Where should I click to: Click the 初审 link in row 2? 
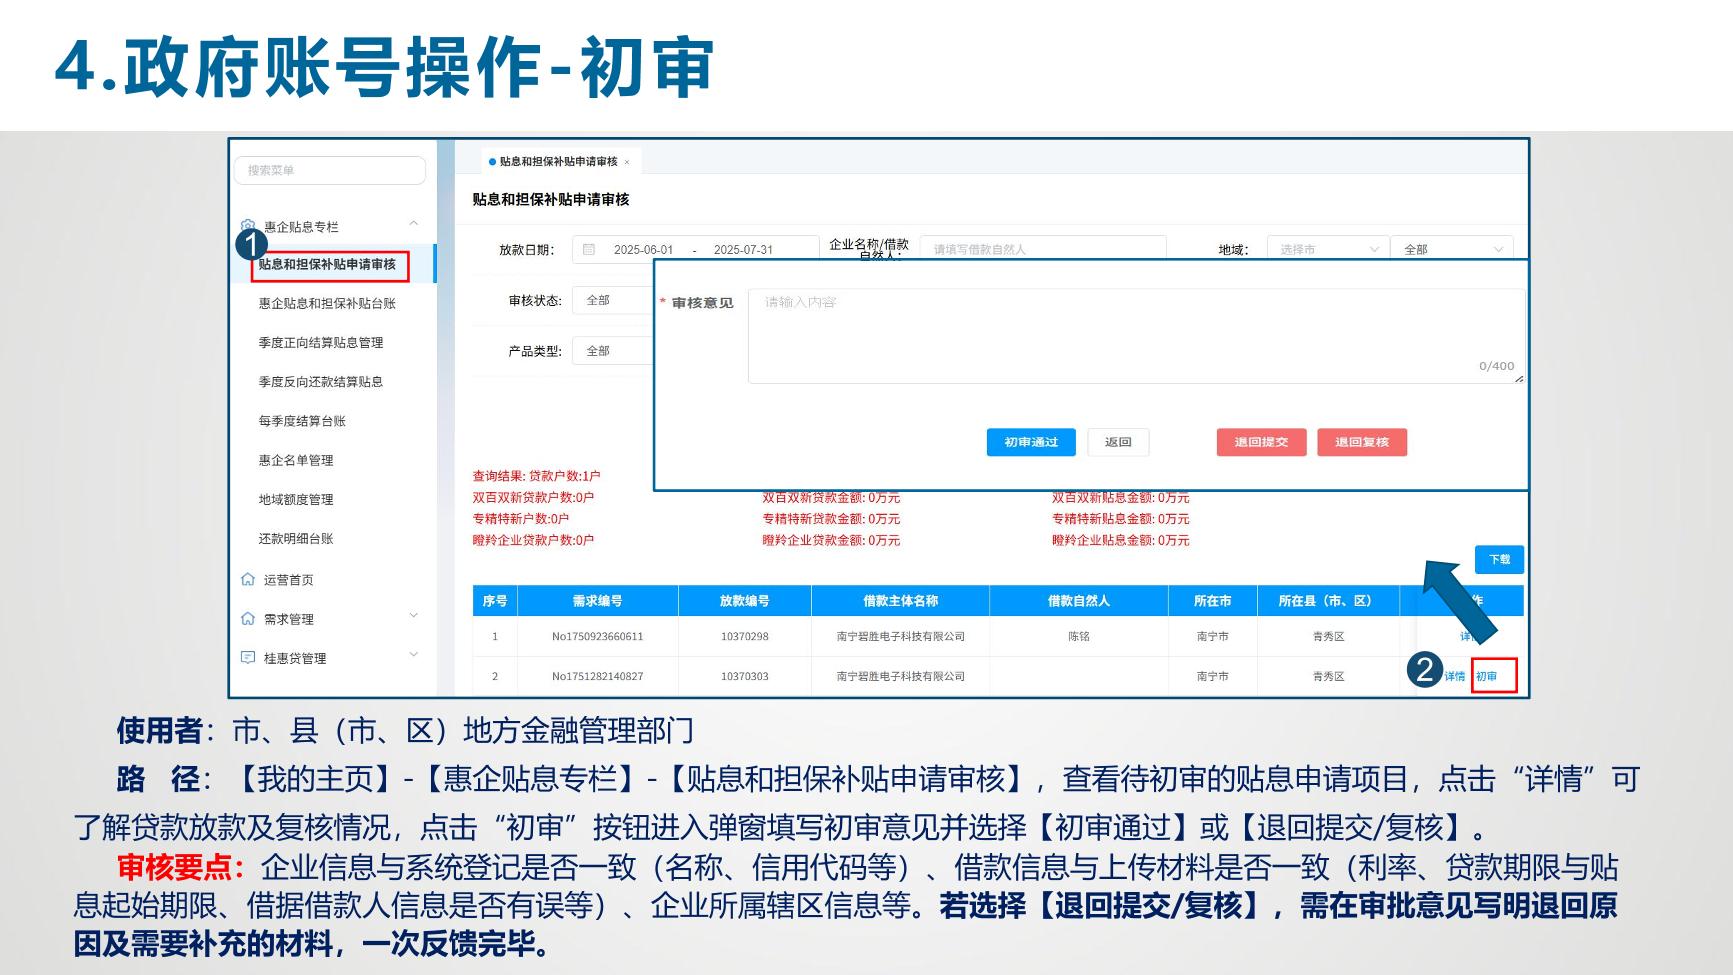[x=1487, y=677]
